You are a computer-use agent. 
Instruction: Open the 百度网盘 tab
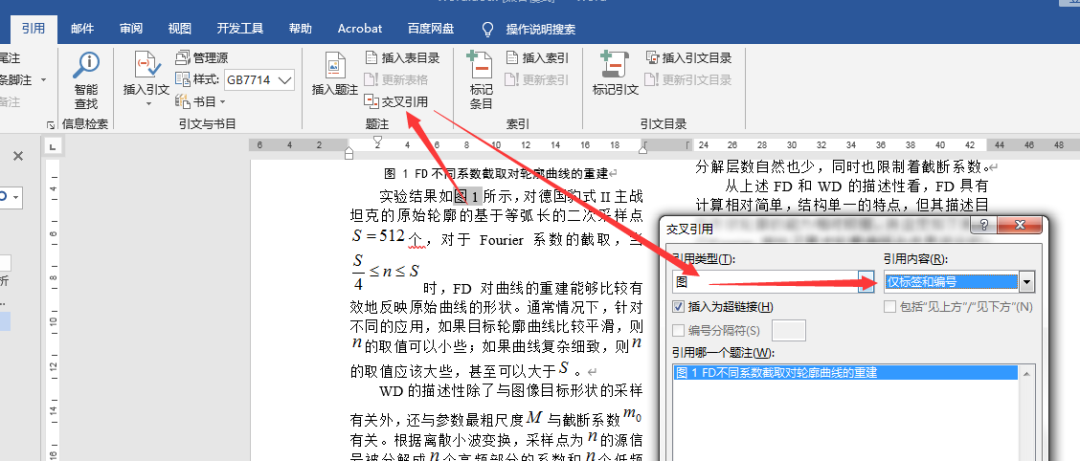[x=430, y=29]
